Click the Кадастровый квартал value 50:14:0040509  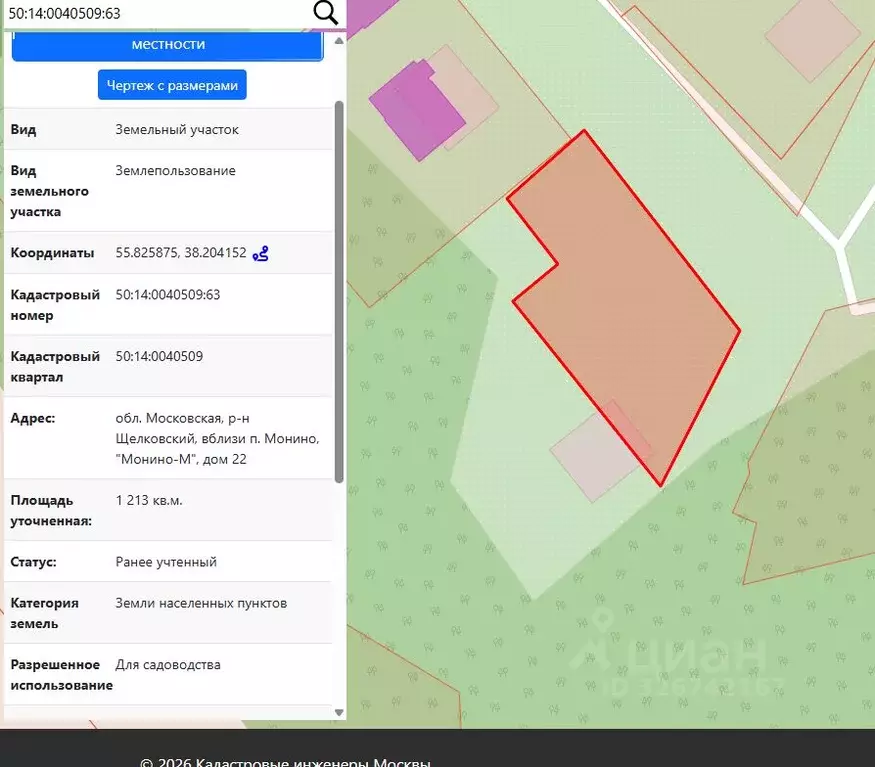pyautogui.click(x=159, y=356)
